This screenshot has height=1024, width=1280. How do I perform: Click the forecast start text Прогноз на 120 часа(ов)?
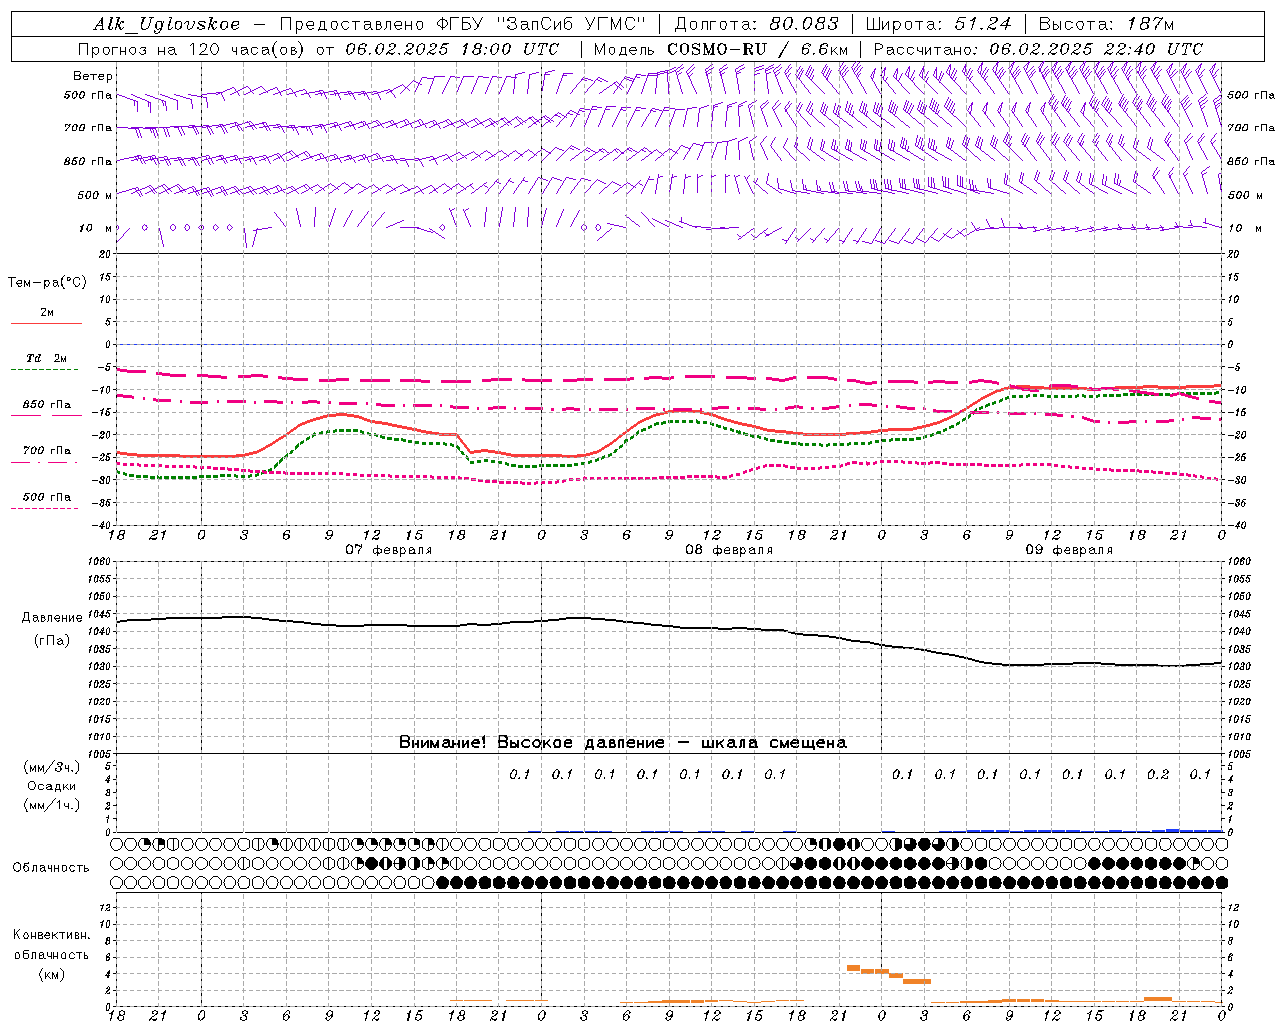point(192,49)
